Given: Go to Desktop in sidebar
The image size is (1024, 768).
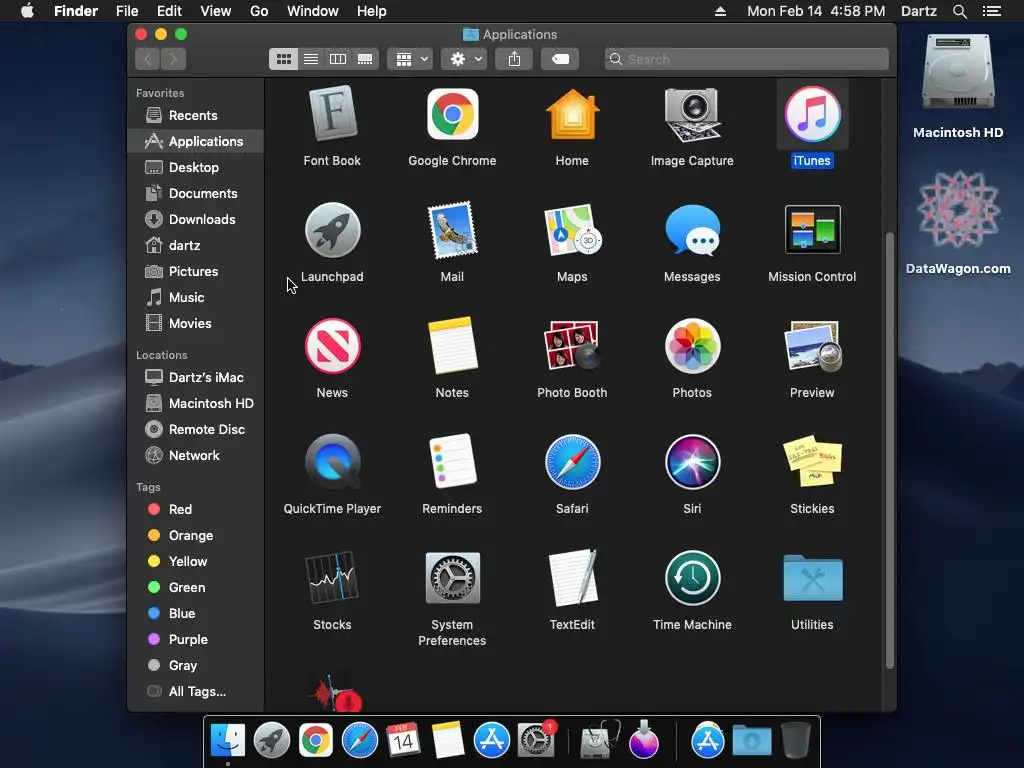Looking at the screenshot, I should click(195, 168).
